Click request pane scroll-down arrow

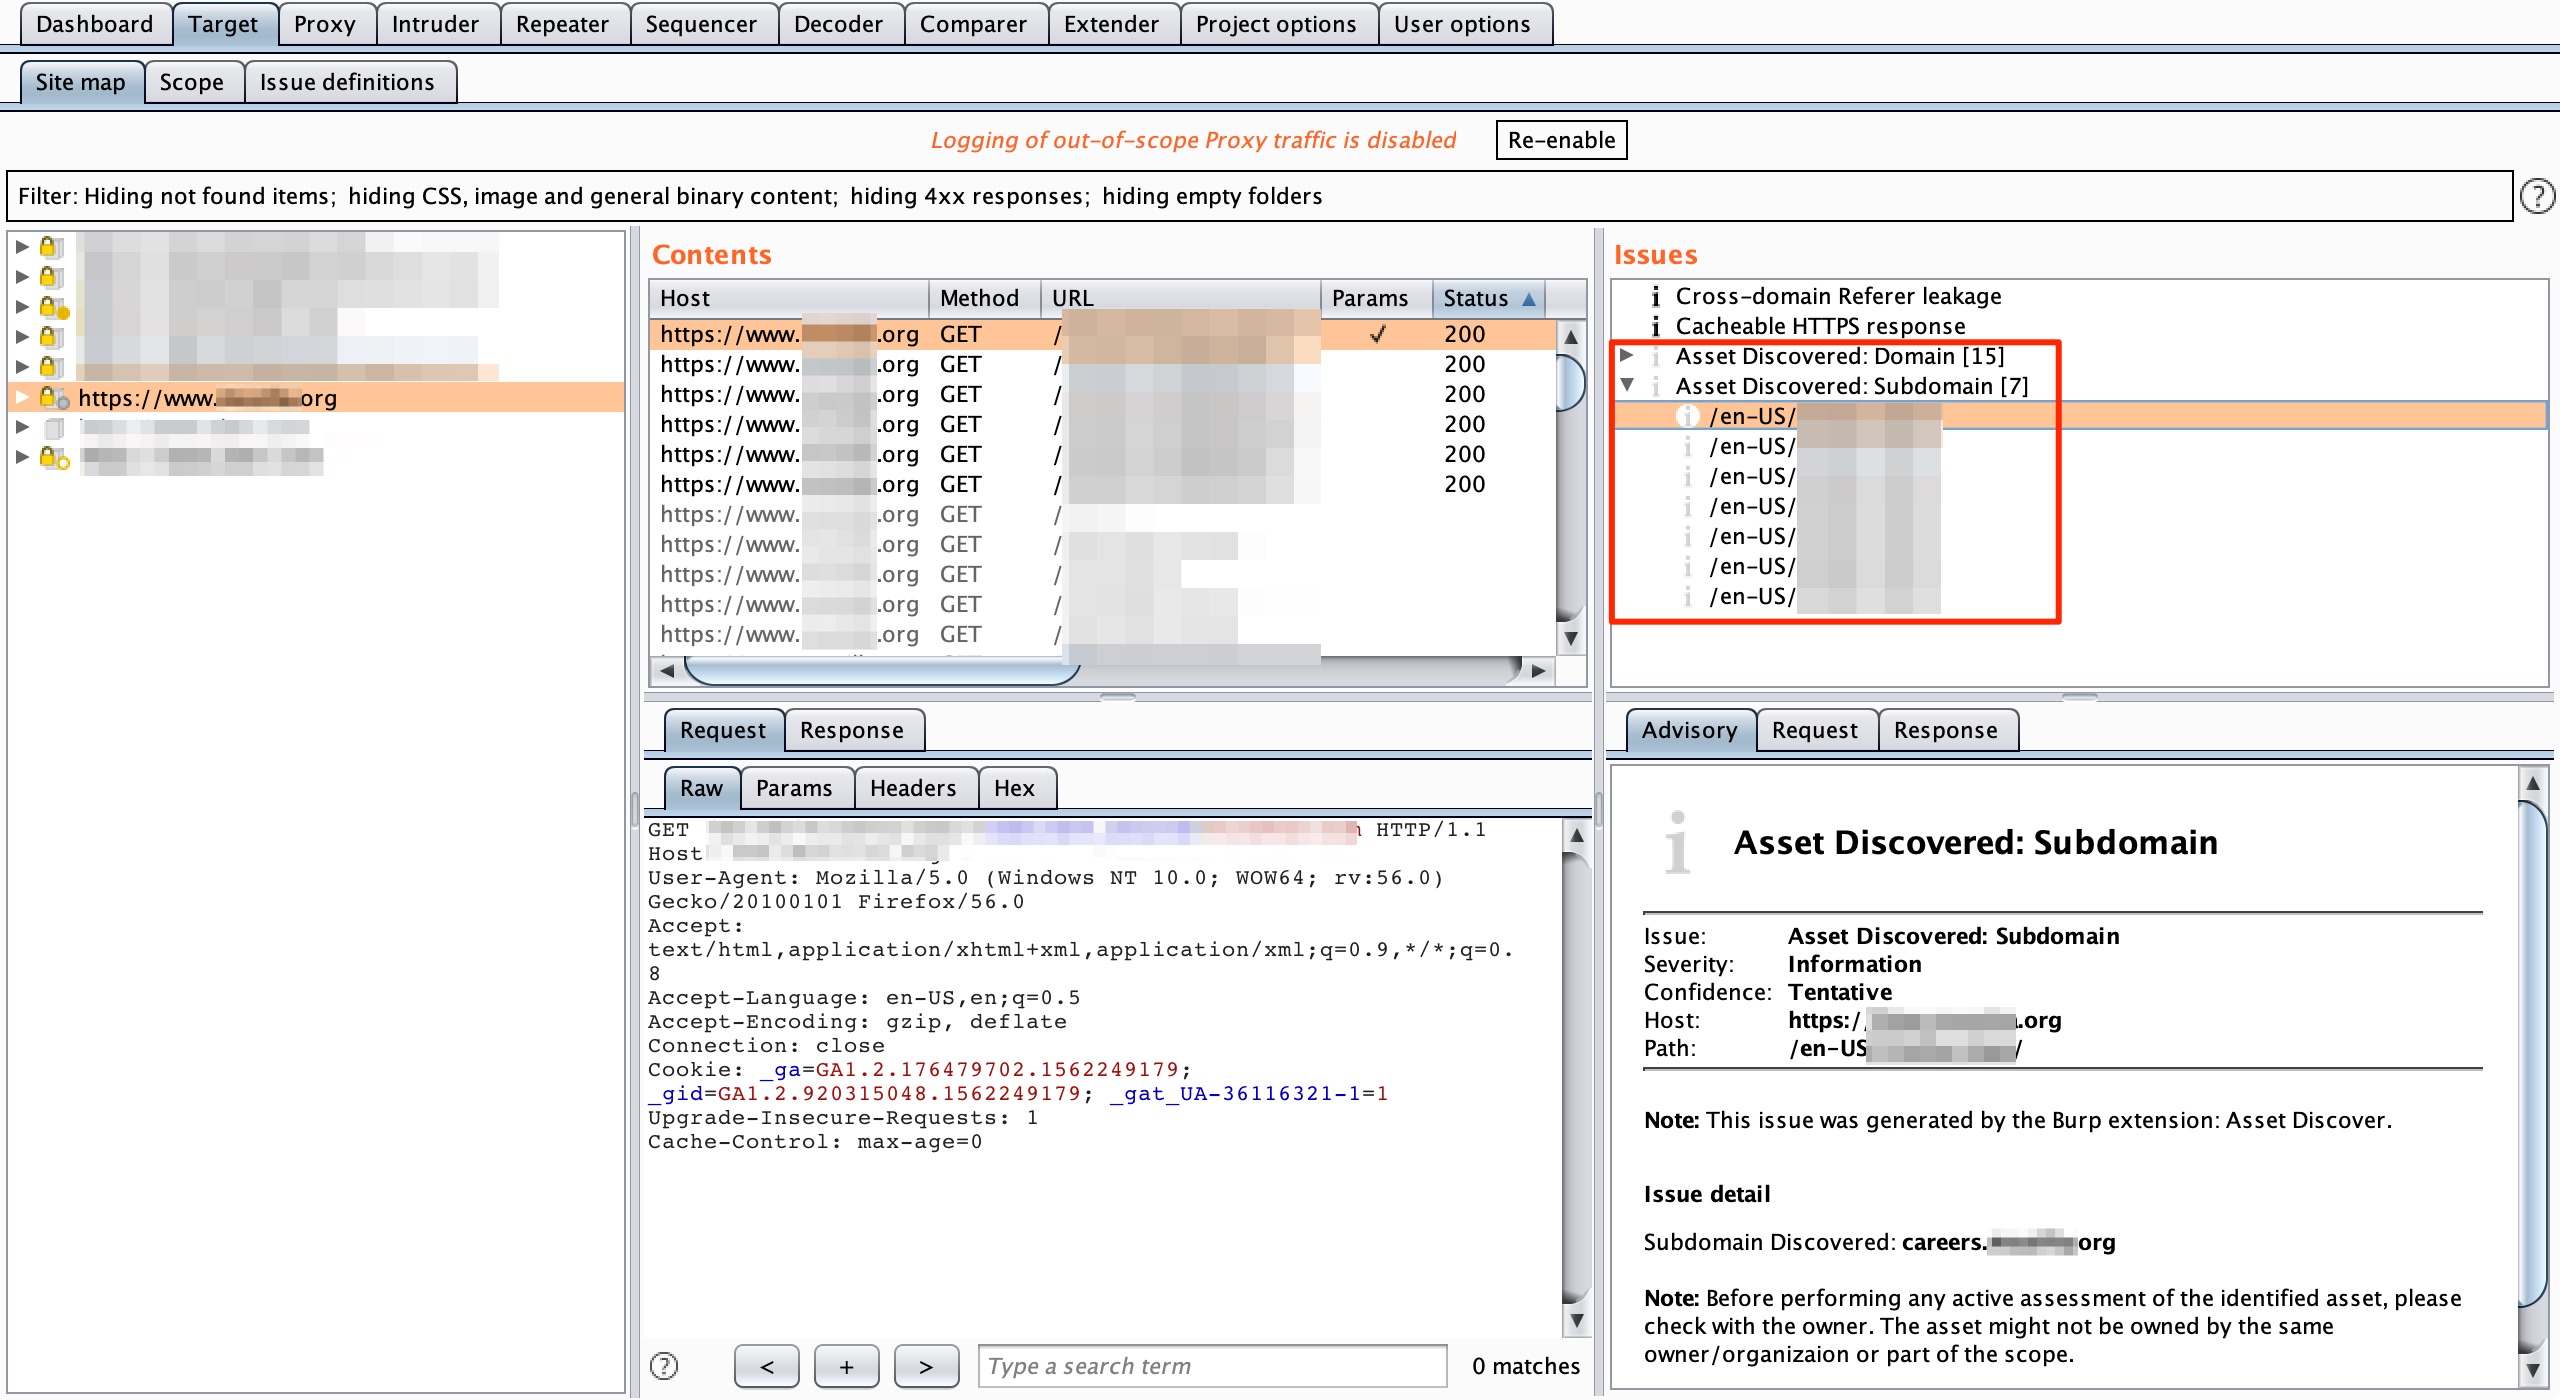(1576, 1320)
